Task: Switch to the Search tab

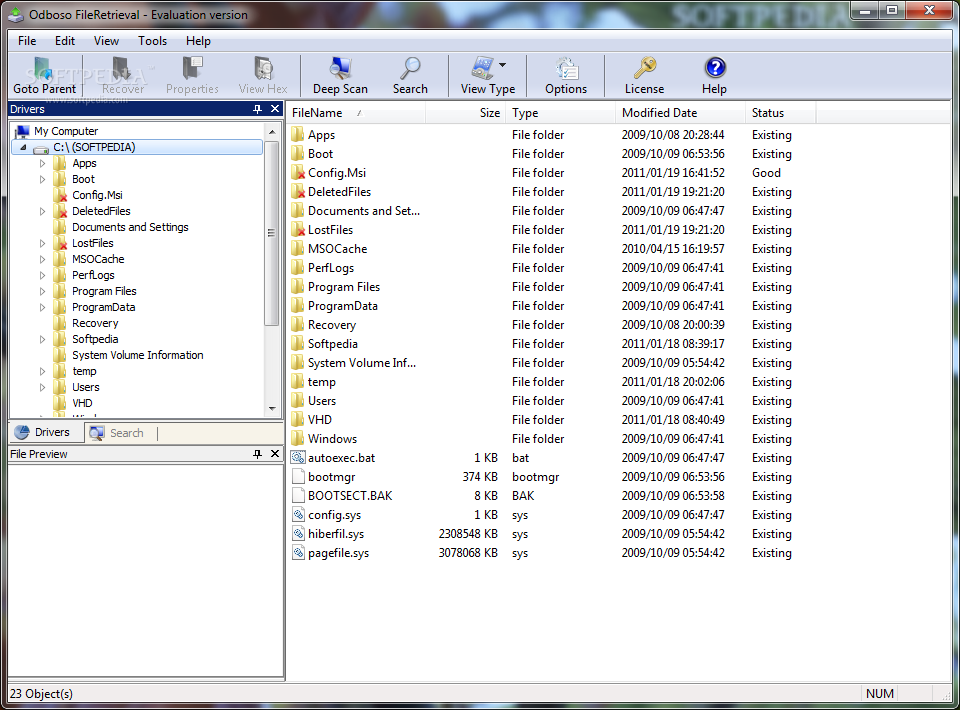Action: (116, 433)
